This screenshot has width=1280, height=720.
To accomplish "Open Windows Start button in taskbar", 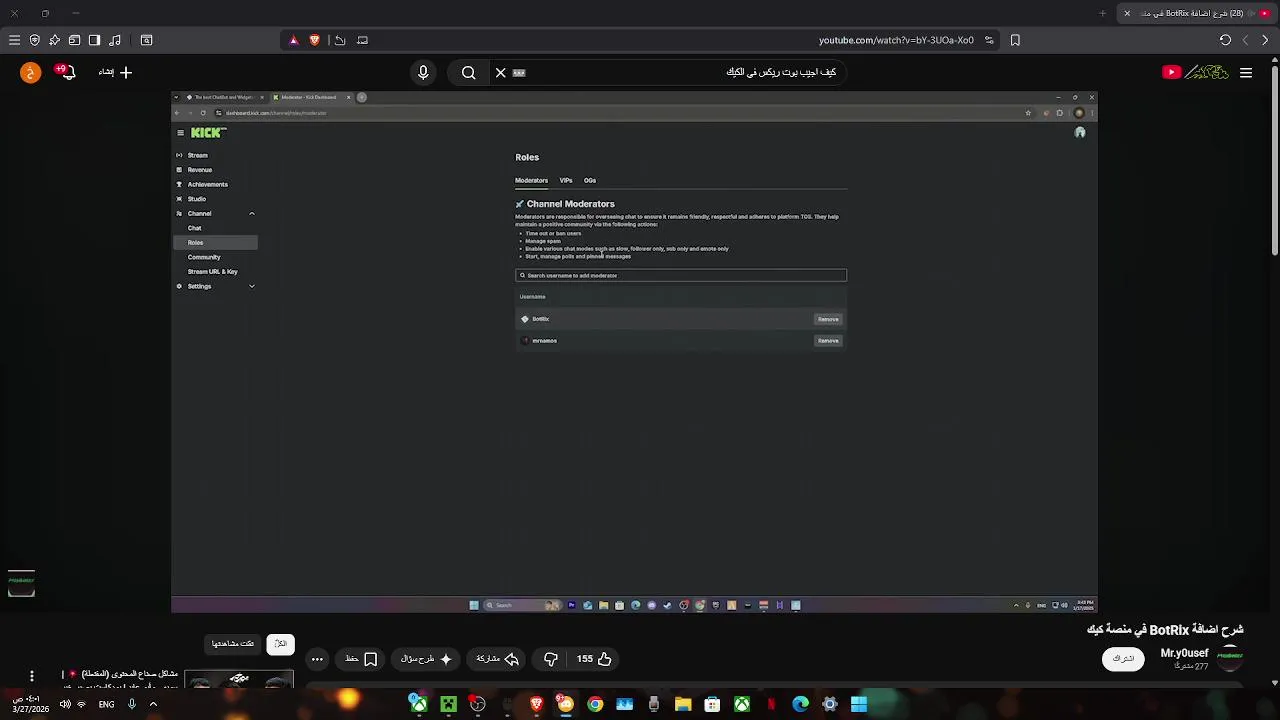I will 859,705.
